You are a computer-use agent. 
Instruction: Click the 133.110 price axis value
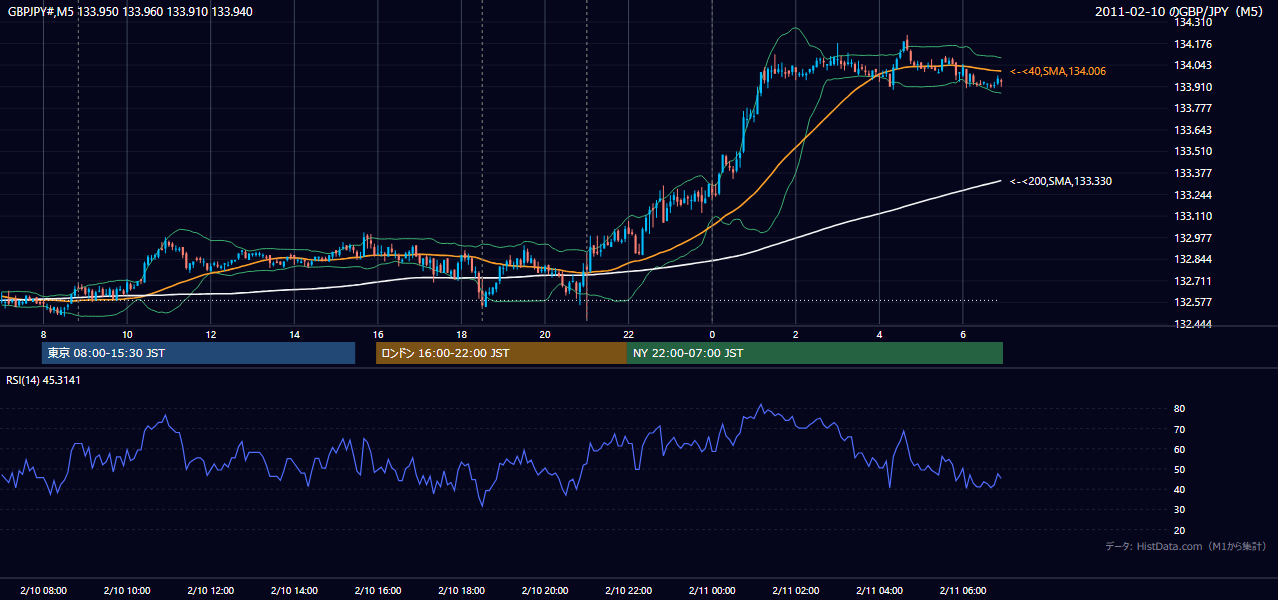click(x=1194, y=216)
